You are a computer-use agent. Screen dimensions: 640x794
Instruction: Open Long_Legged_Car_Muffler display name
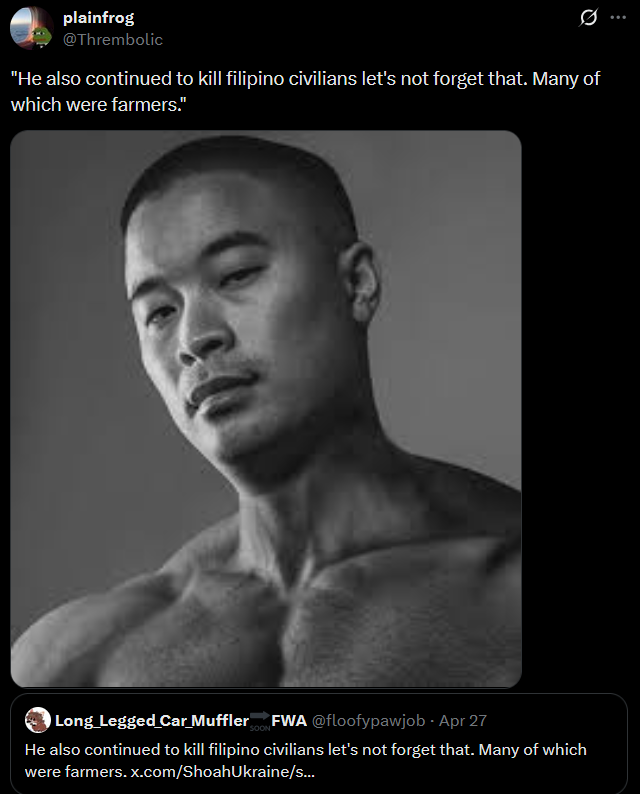[x=152, y=720]
